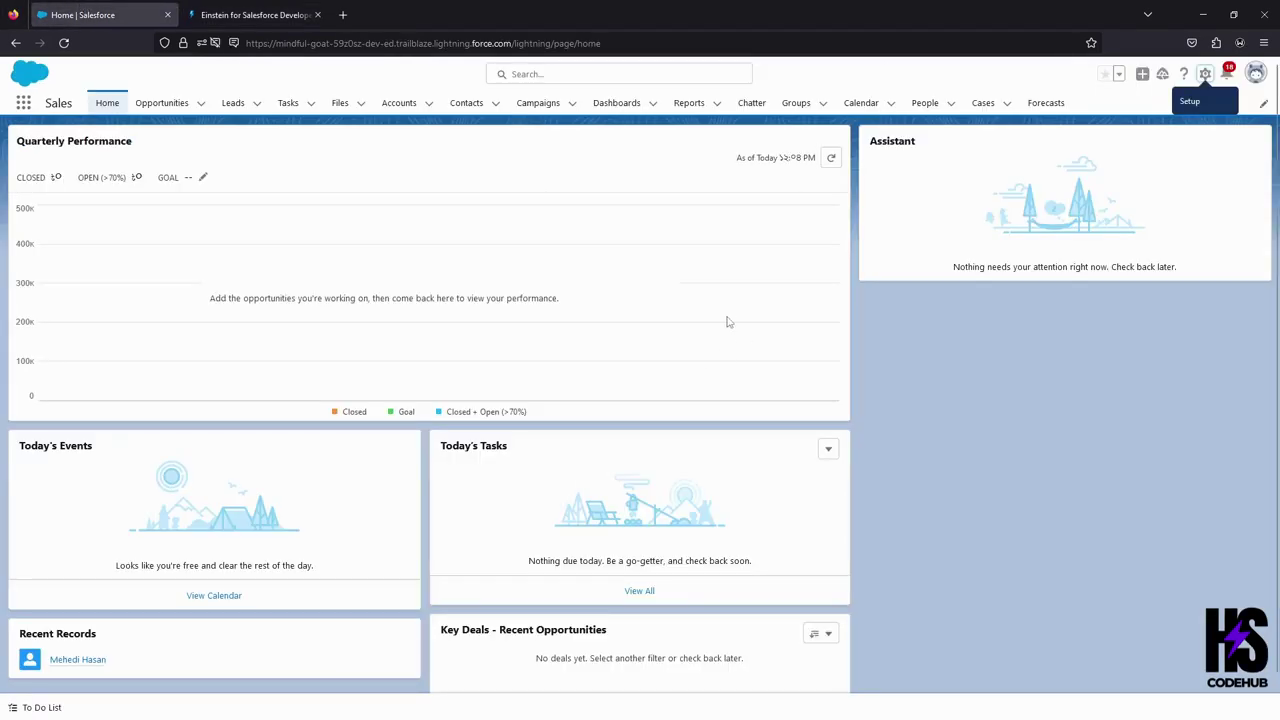Open the Firefox extensions puzzle icon

[1216, 43]
